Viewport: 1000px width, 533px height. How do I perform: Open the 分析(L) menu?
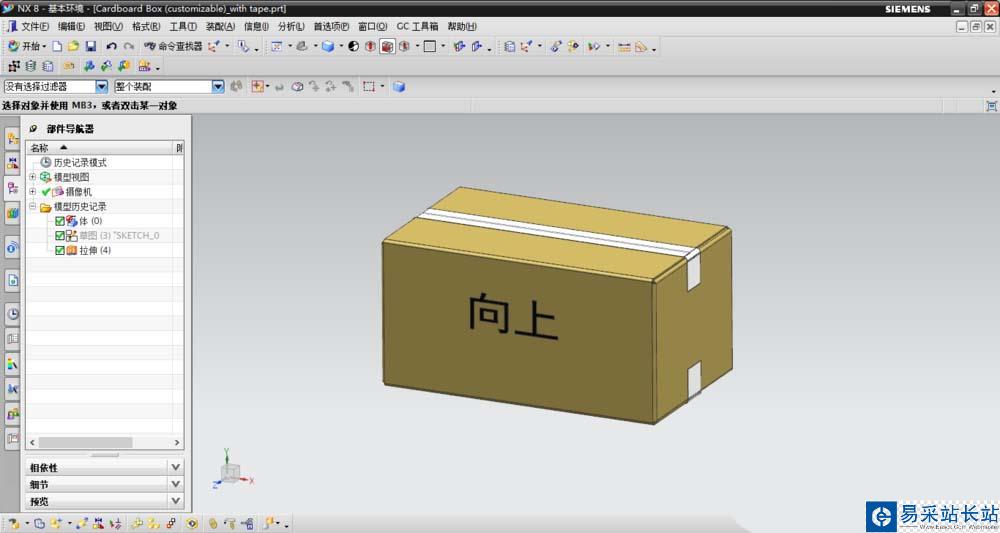pyautogui.click(x=291, y=26)
